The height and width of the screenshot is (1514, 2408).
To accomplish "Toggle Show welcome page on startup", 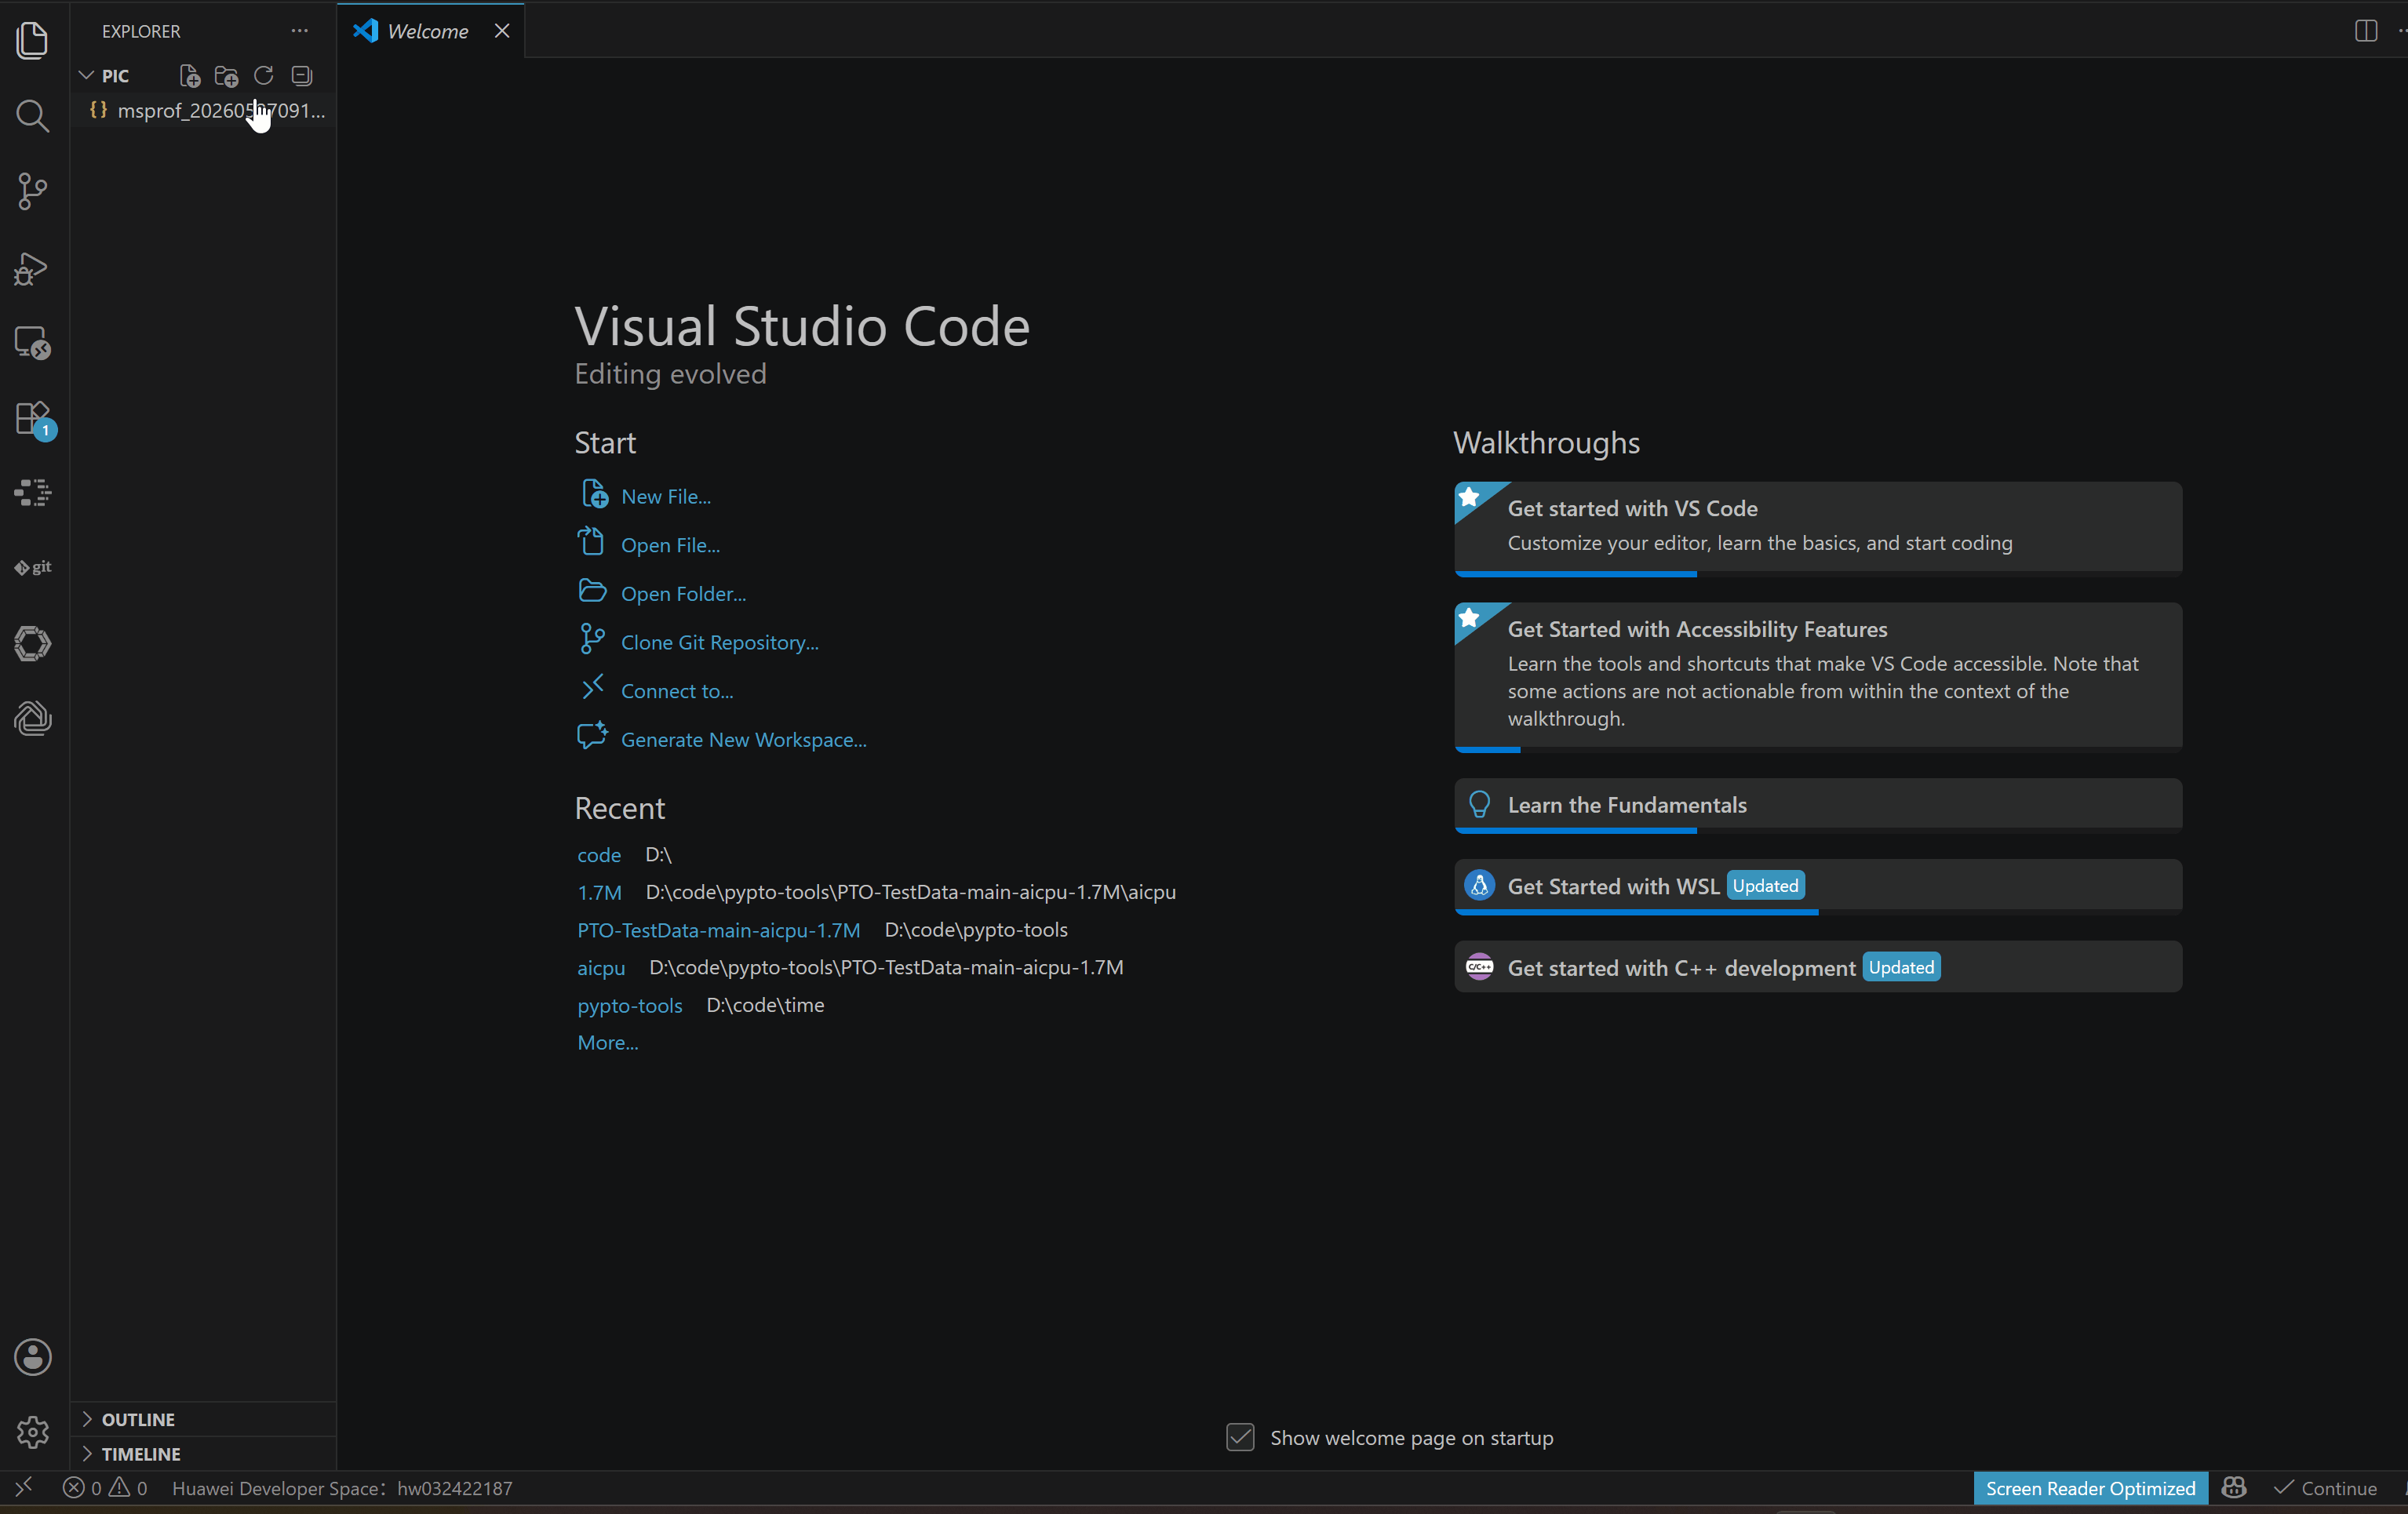I will click(1241, 1437).
